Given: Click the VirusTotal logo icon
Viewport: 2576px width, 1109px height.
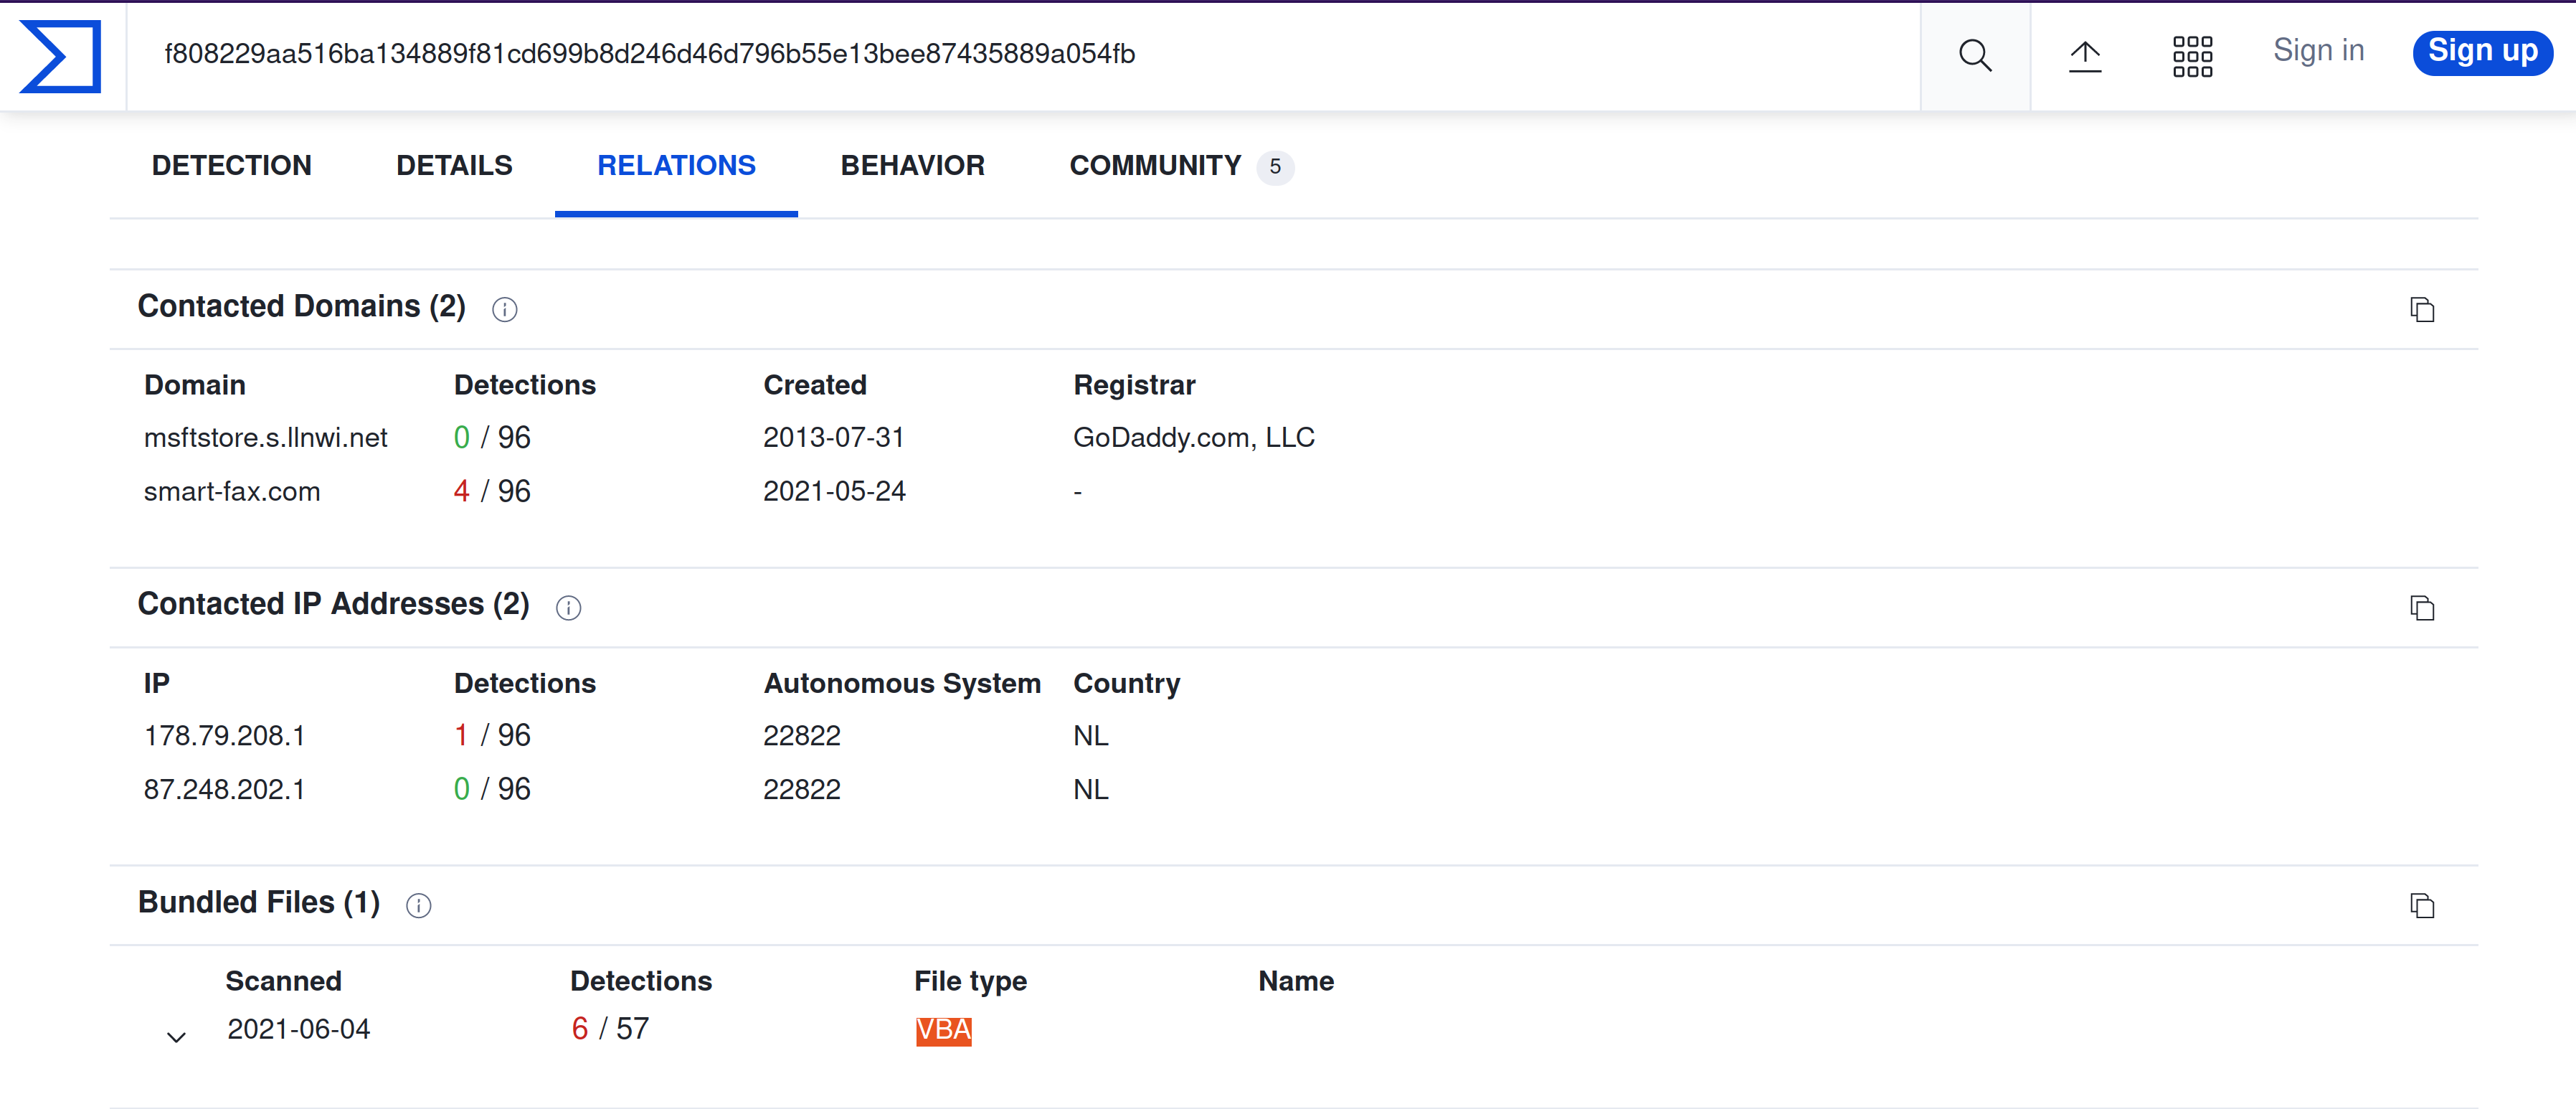Looking at the screenshot, I should [x=61, y=56].
